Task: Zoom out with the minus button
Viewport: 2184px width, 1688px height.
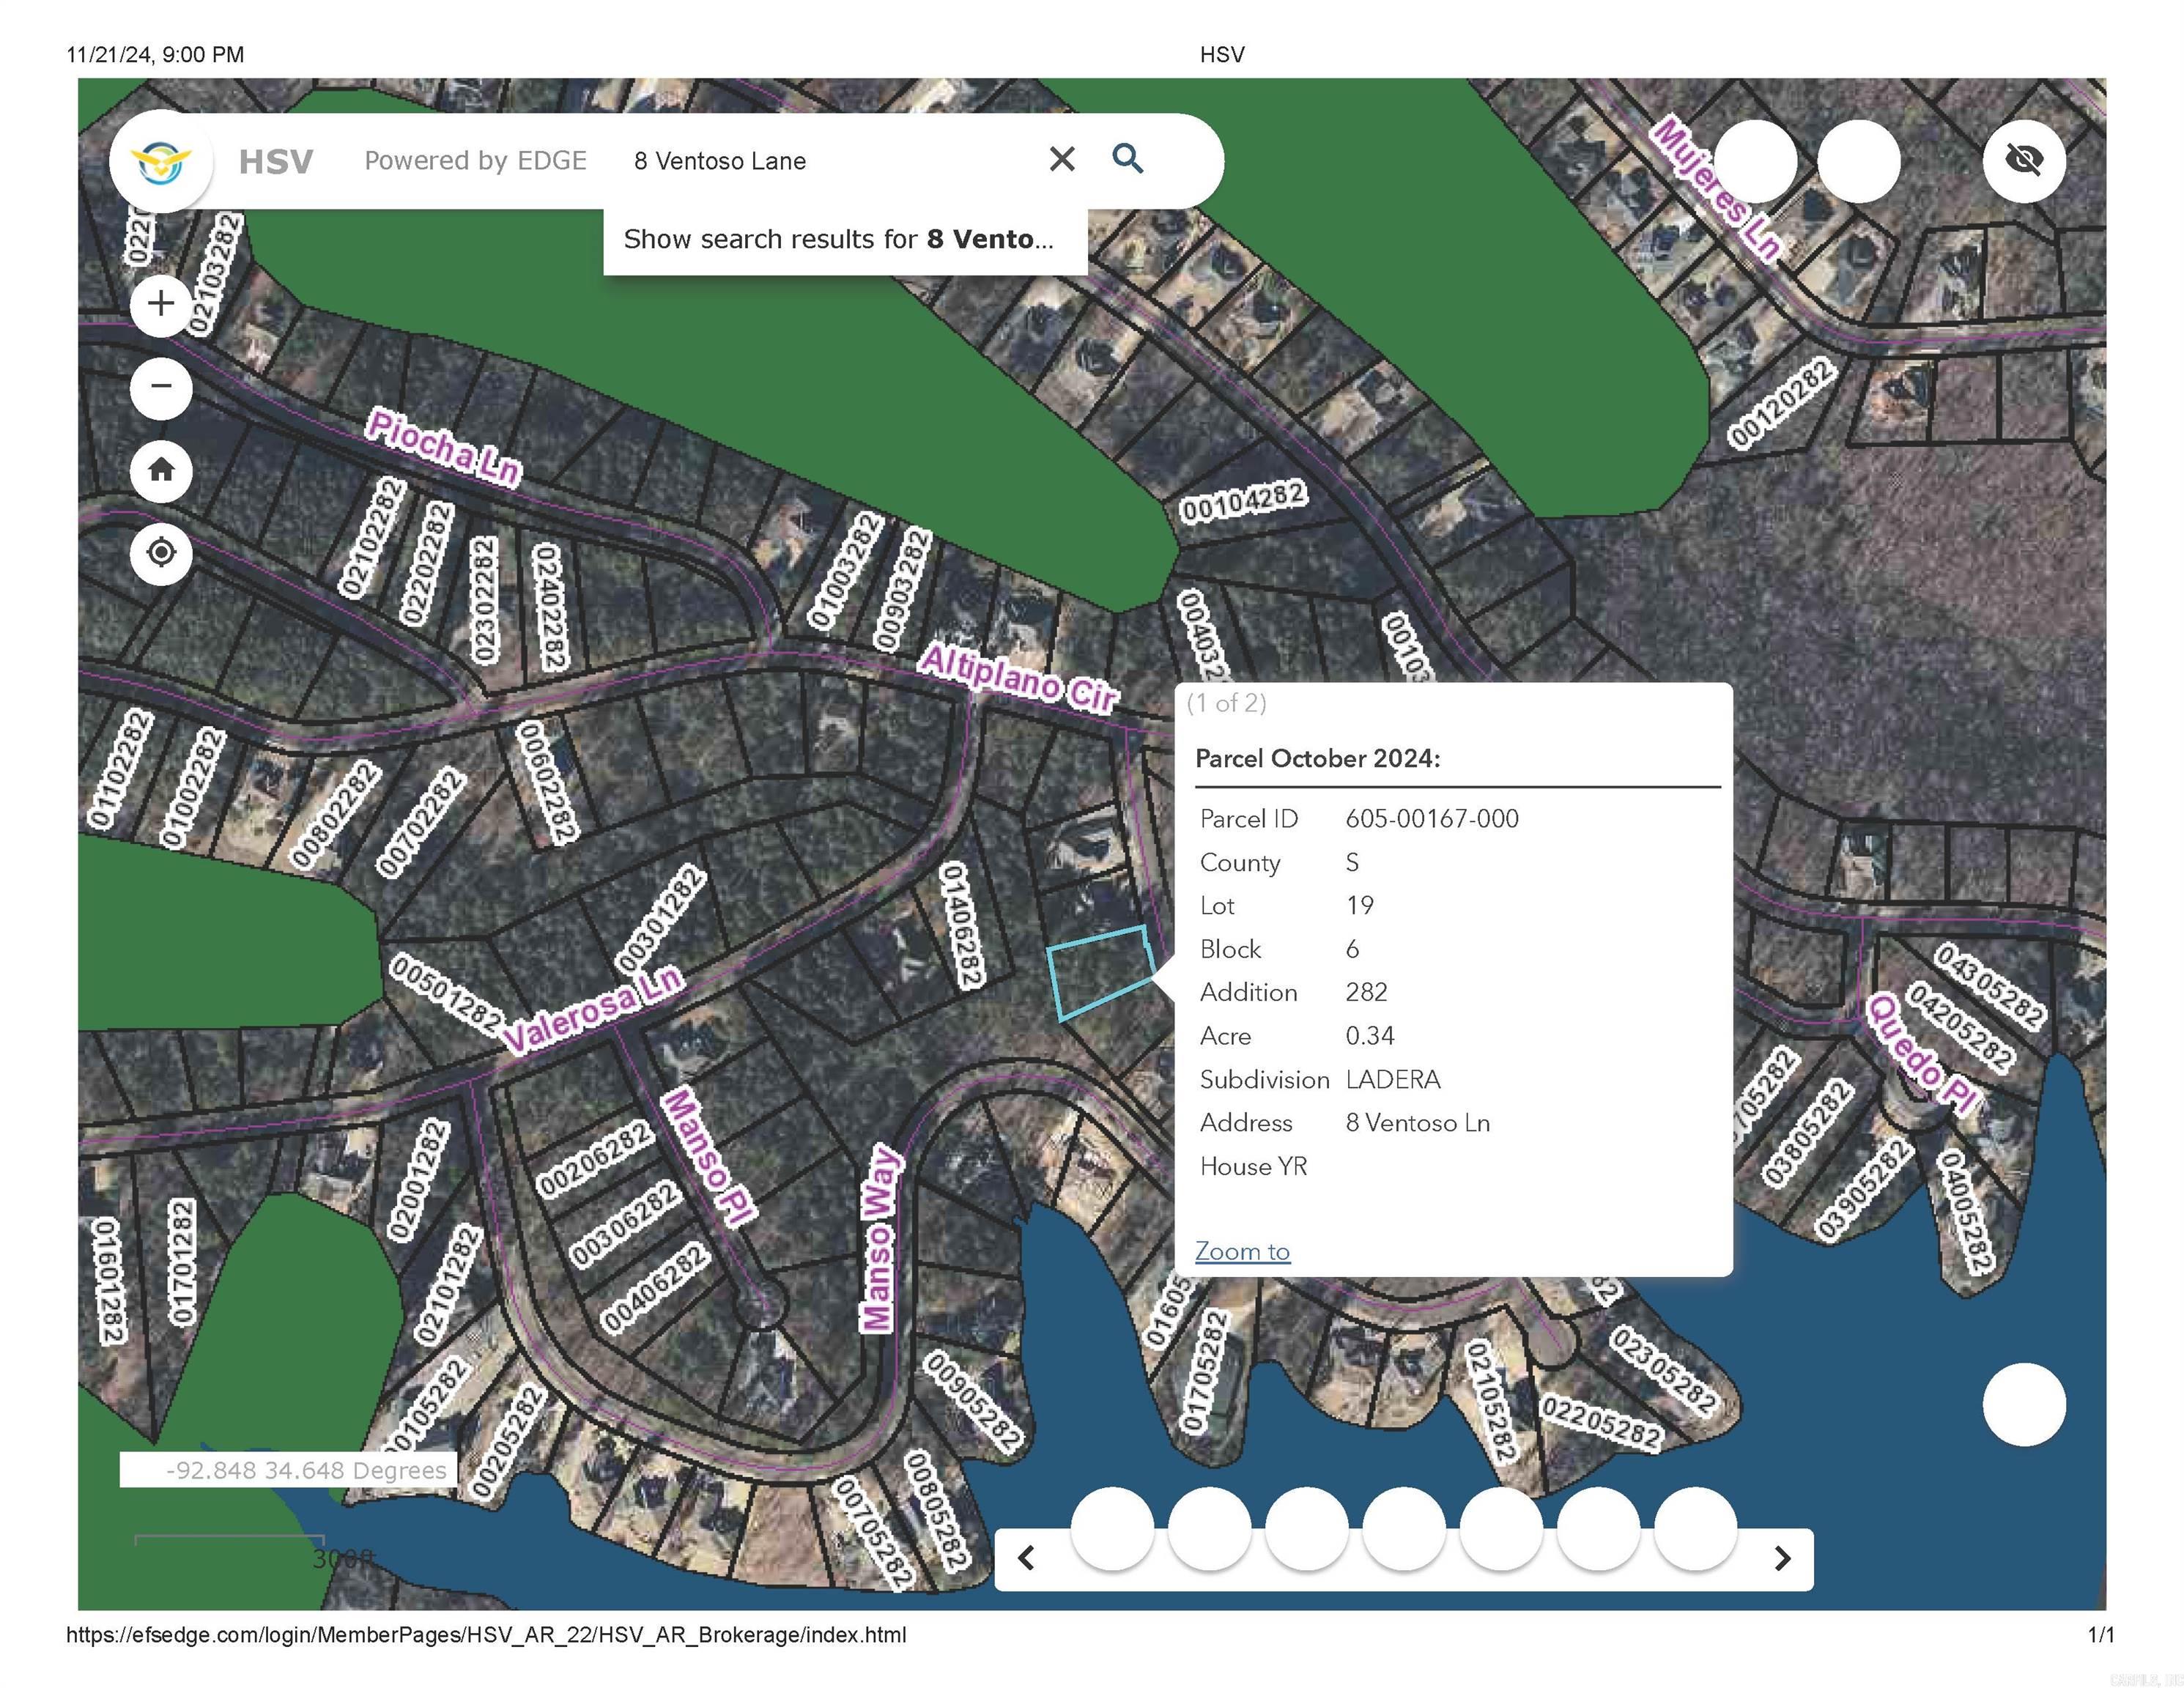Action: (161, 386)
